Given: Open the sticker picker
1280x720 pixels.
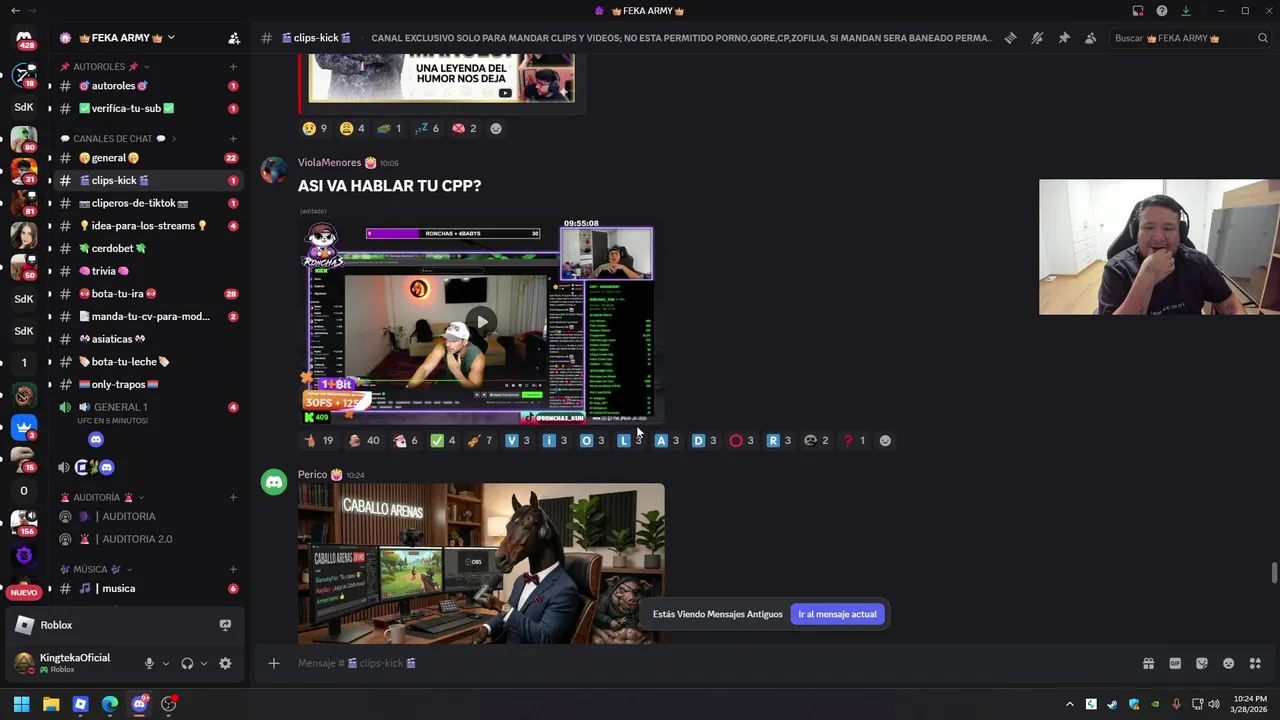Looking at the screenshot, I should point(1202,663).
